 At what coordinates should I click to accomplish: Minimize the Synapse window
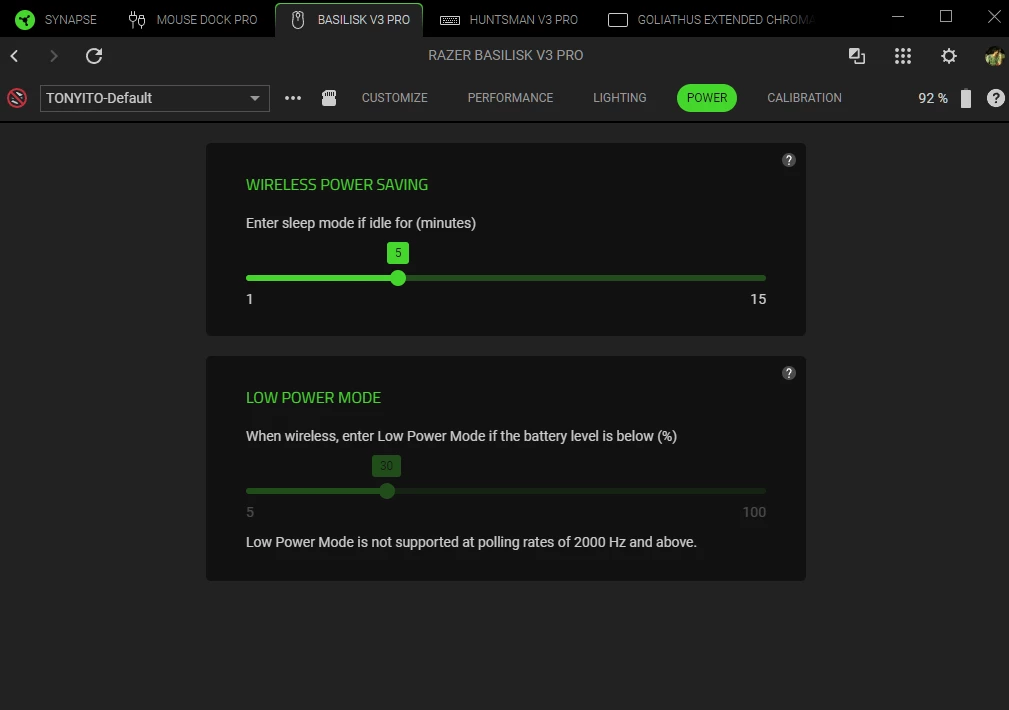tap(898, 17)
